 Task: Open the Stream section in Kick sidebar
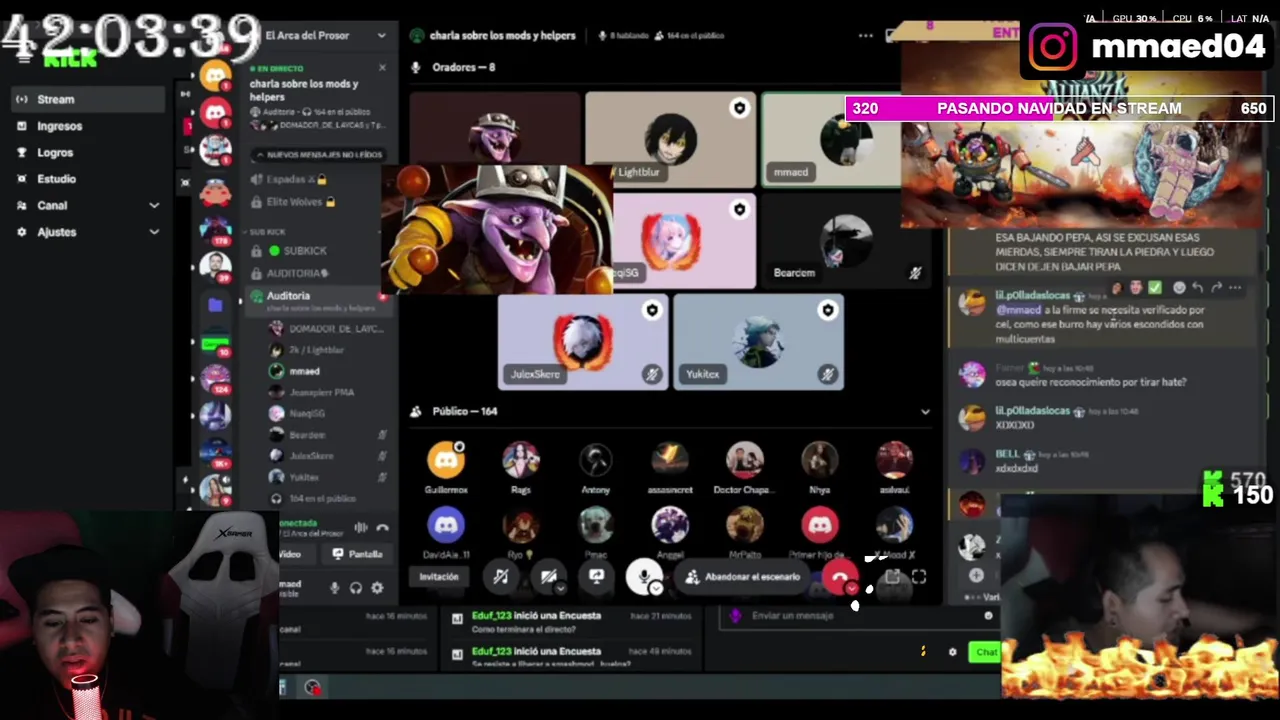click(x=88, y=99)
